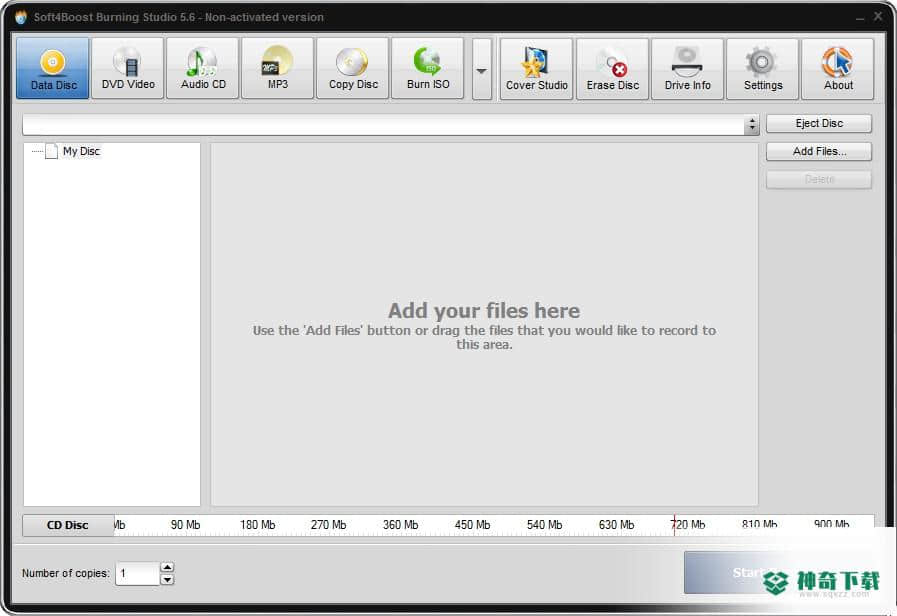Image resolution: width=897 pixels, height=616 pixels.
Task: Click the greyed Delete button
Action: pyautogui.click(x=819, y=180)
